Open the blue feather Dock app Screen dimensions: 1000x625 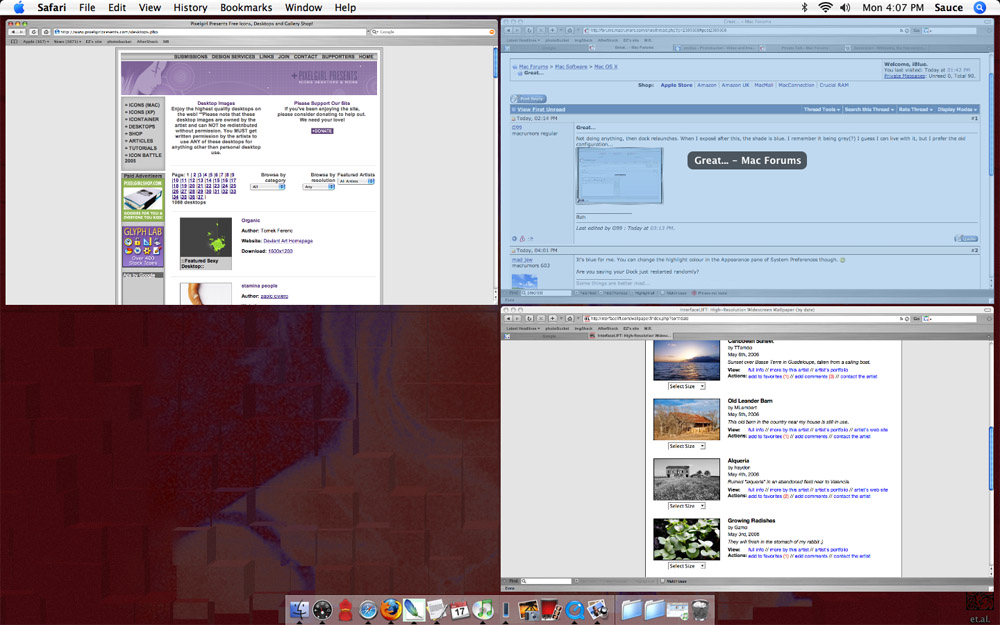coord(414,610)
